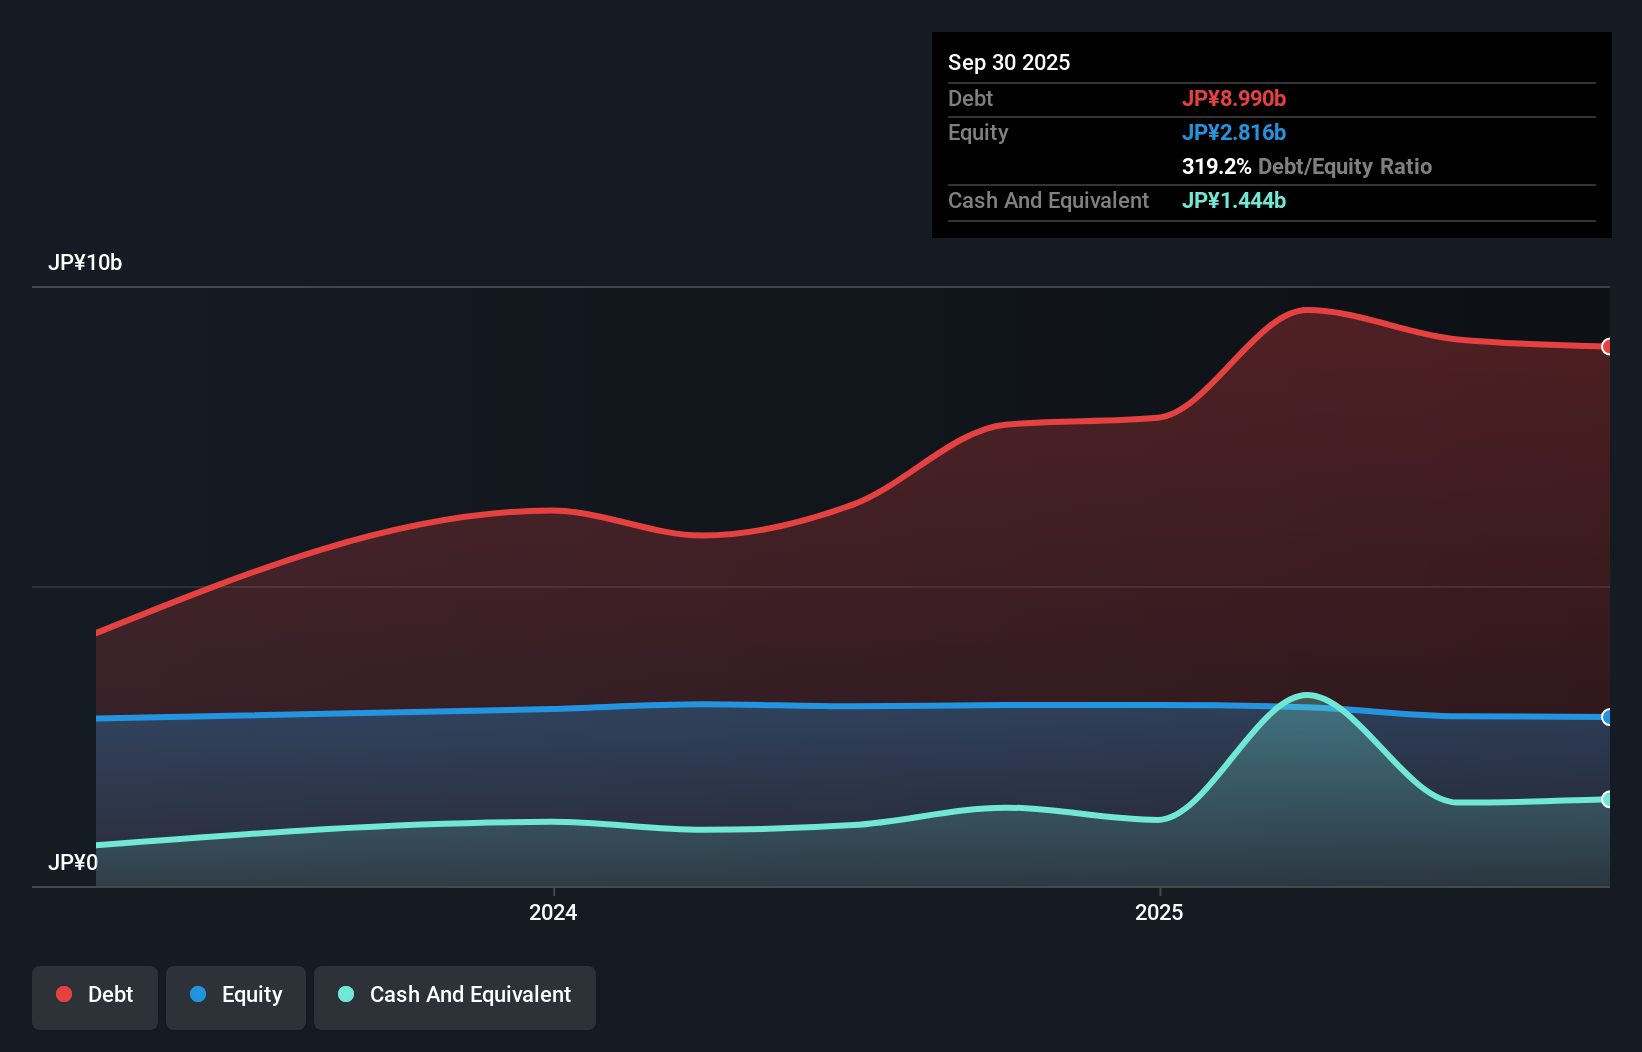1642x1052 pixels.
Task: Click the blue Equity legend dot
Action: pos(199,994)
